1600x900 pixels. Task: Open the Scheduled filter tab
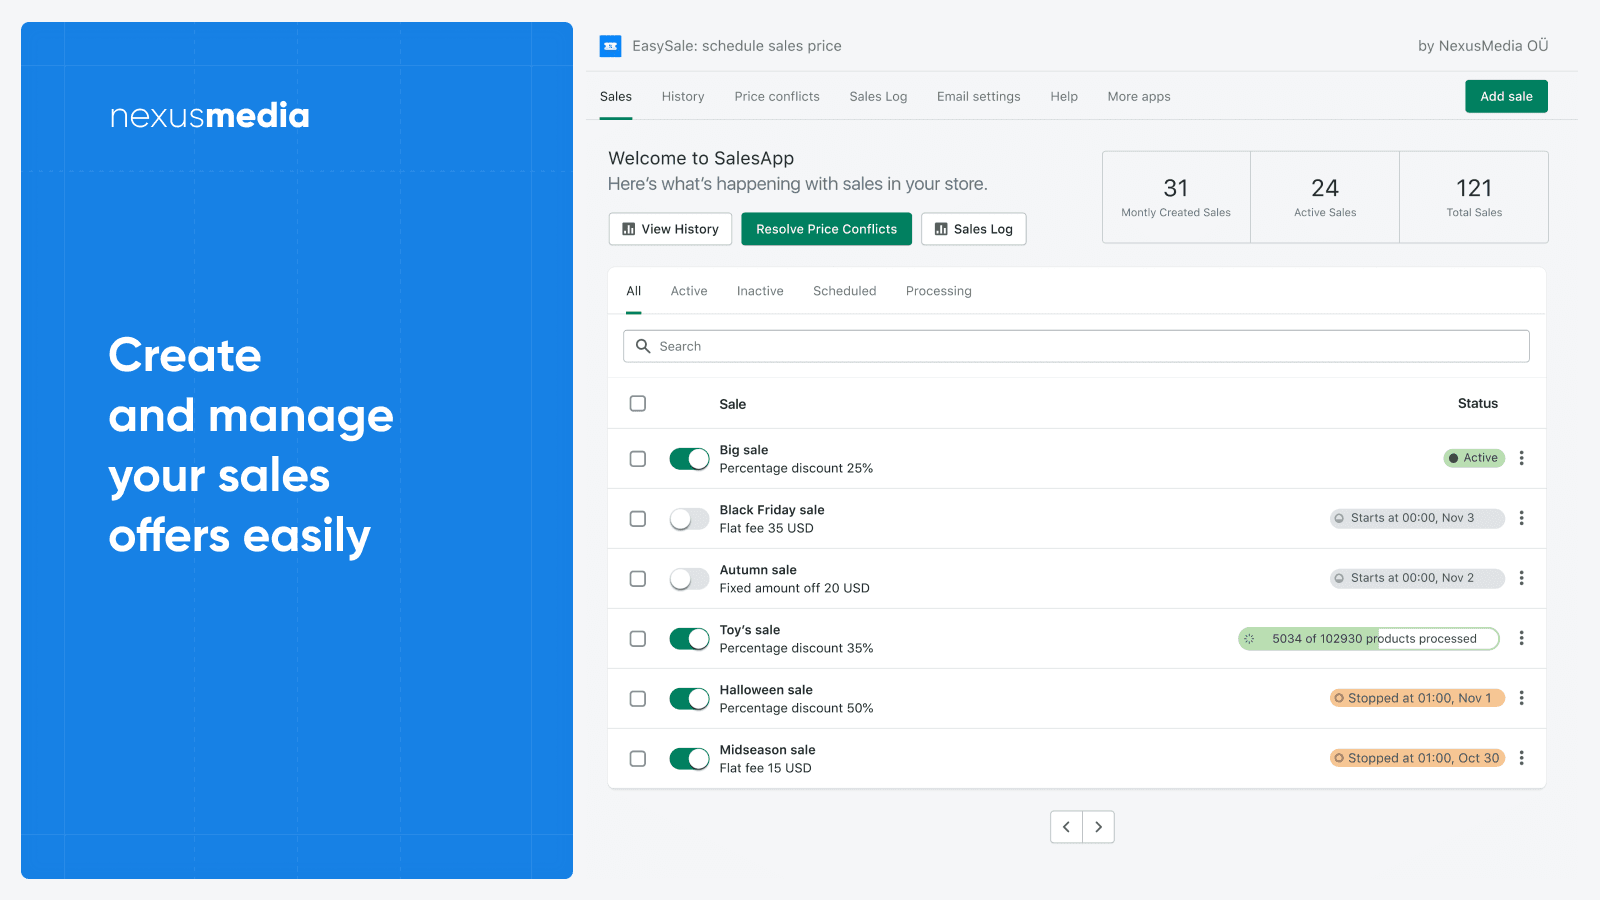pyautogui.click(x=844, y=291)
